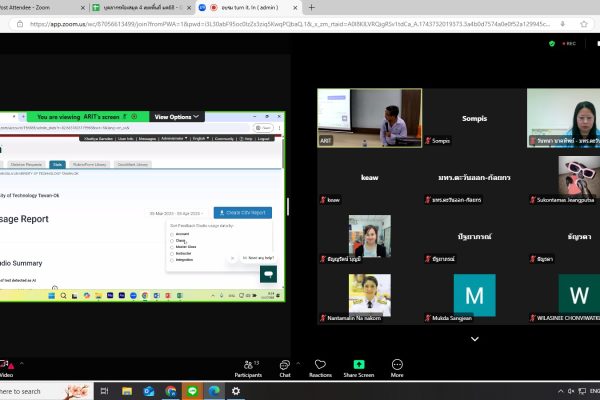Select the Sompis participant tile

click(x=474, y=118)
